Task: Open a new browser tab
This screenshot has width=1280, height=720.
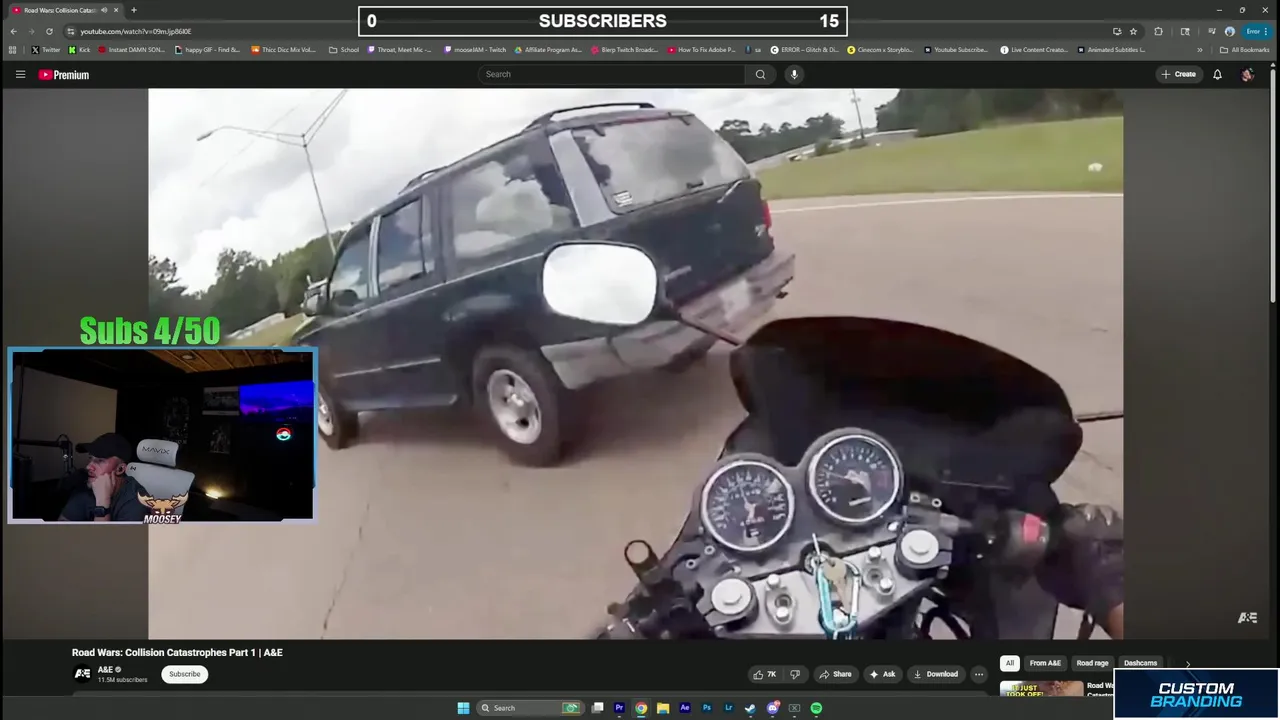Action: 133,10
